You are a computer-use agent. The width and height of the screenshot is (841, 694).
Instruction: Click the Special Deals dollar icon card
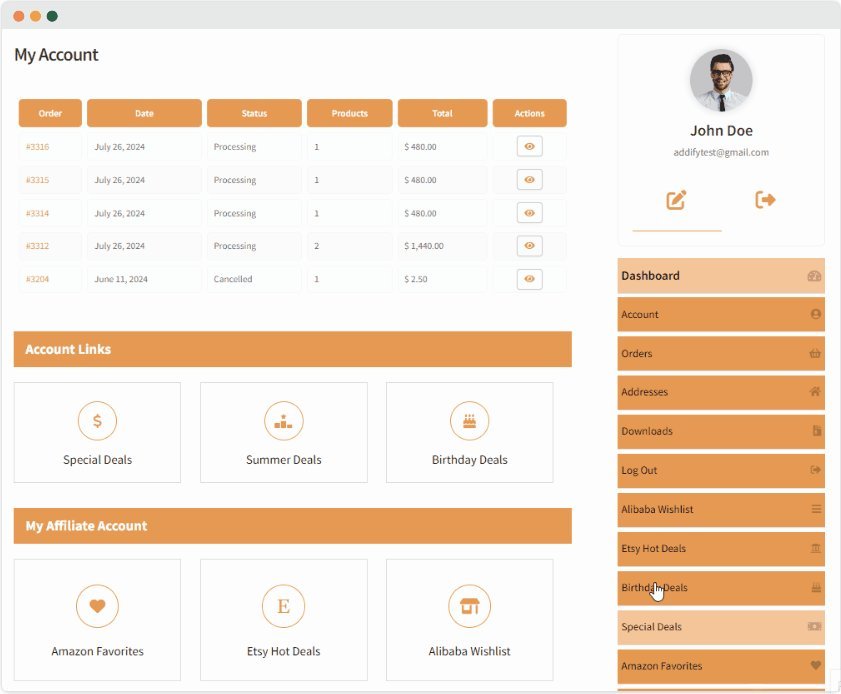point(97,432)
